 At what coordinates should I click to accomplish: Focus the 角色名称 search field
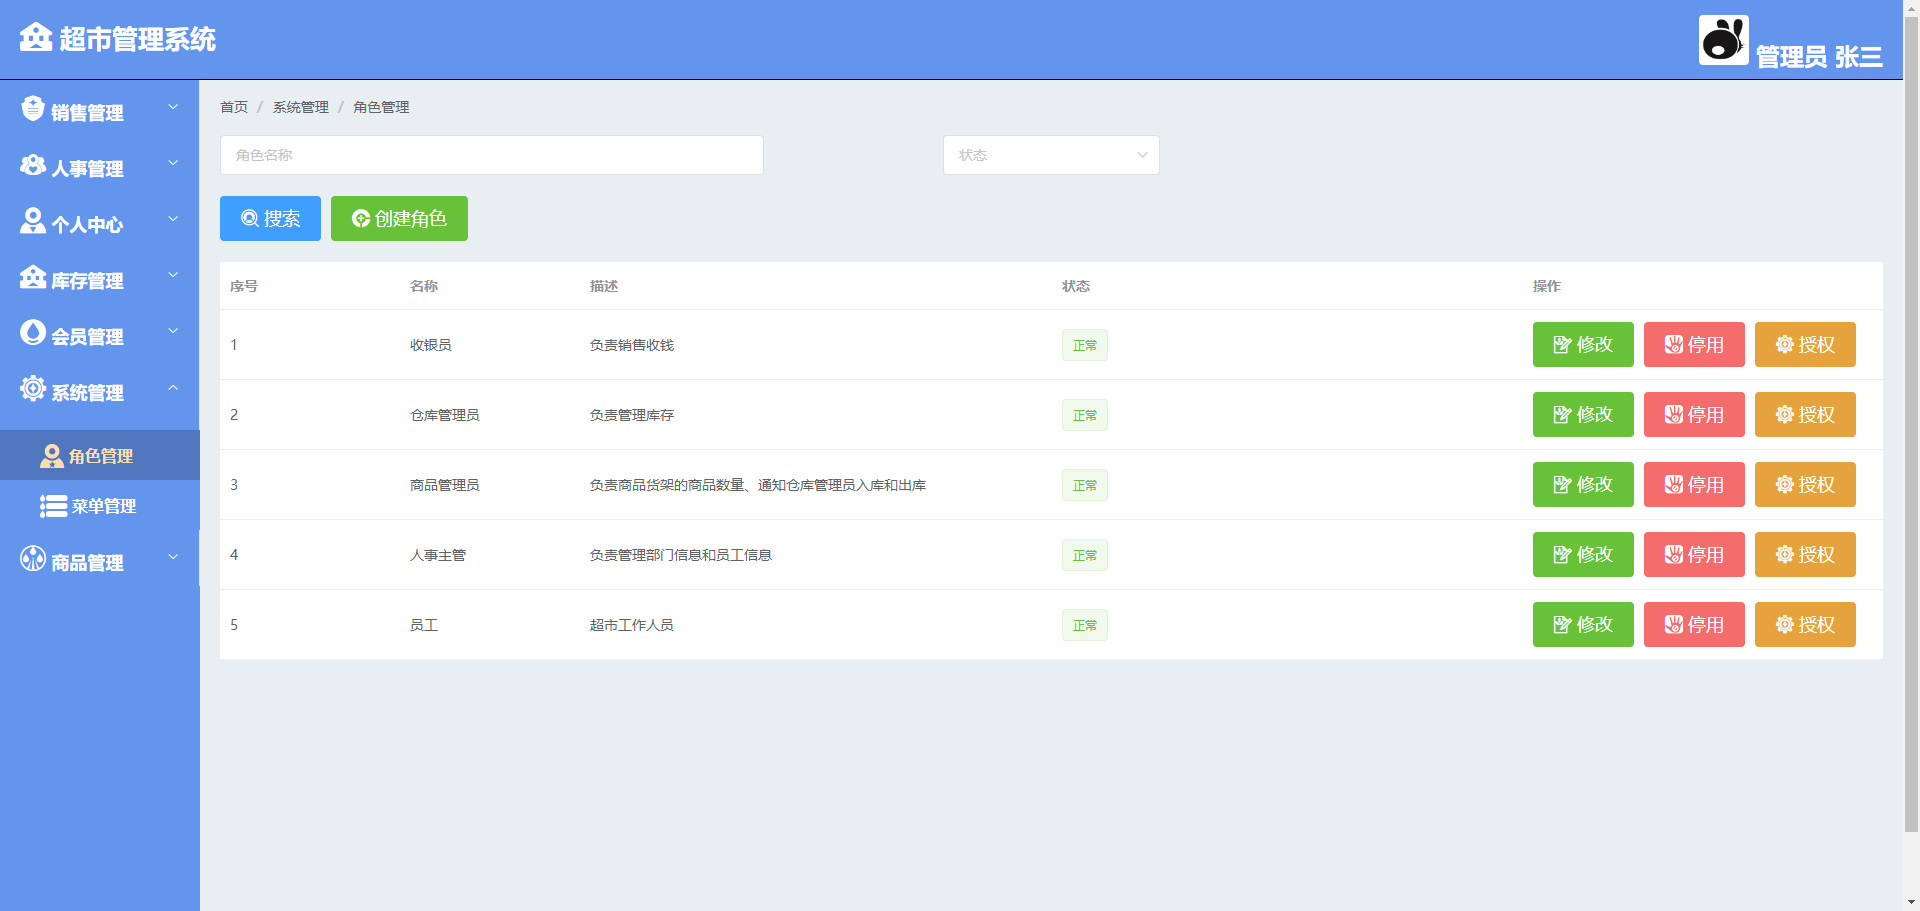(x=492, y=155)
